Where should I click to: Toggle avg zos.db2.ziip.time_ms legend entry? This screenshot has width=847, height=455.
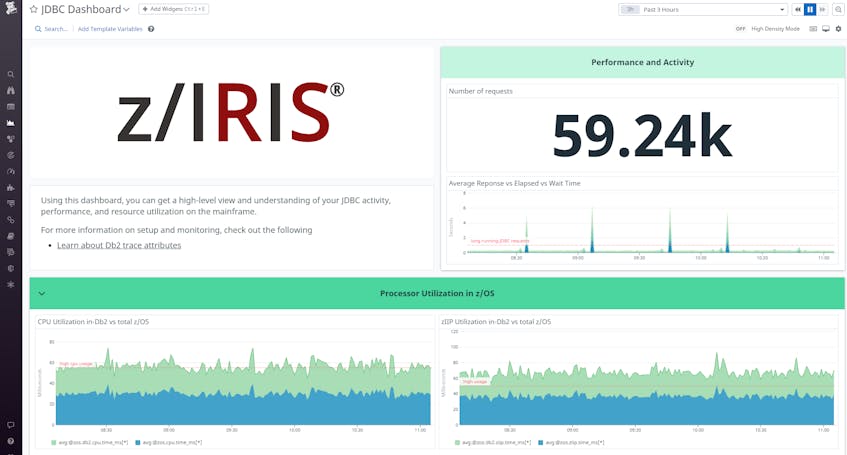coord(493,443)
